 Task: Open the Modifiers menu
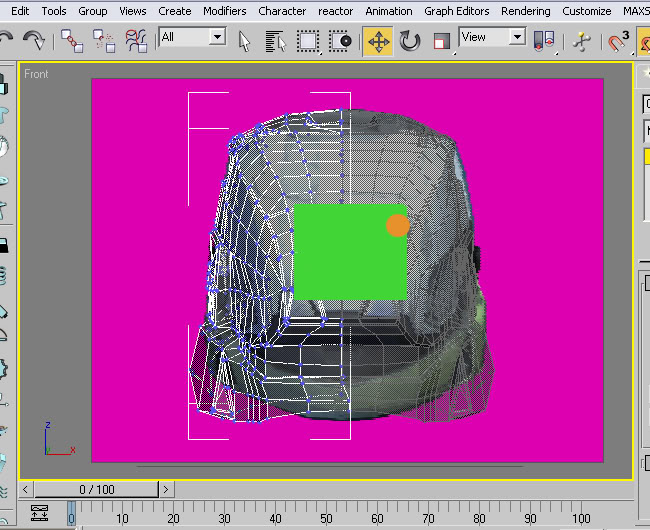224,11
